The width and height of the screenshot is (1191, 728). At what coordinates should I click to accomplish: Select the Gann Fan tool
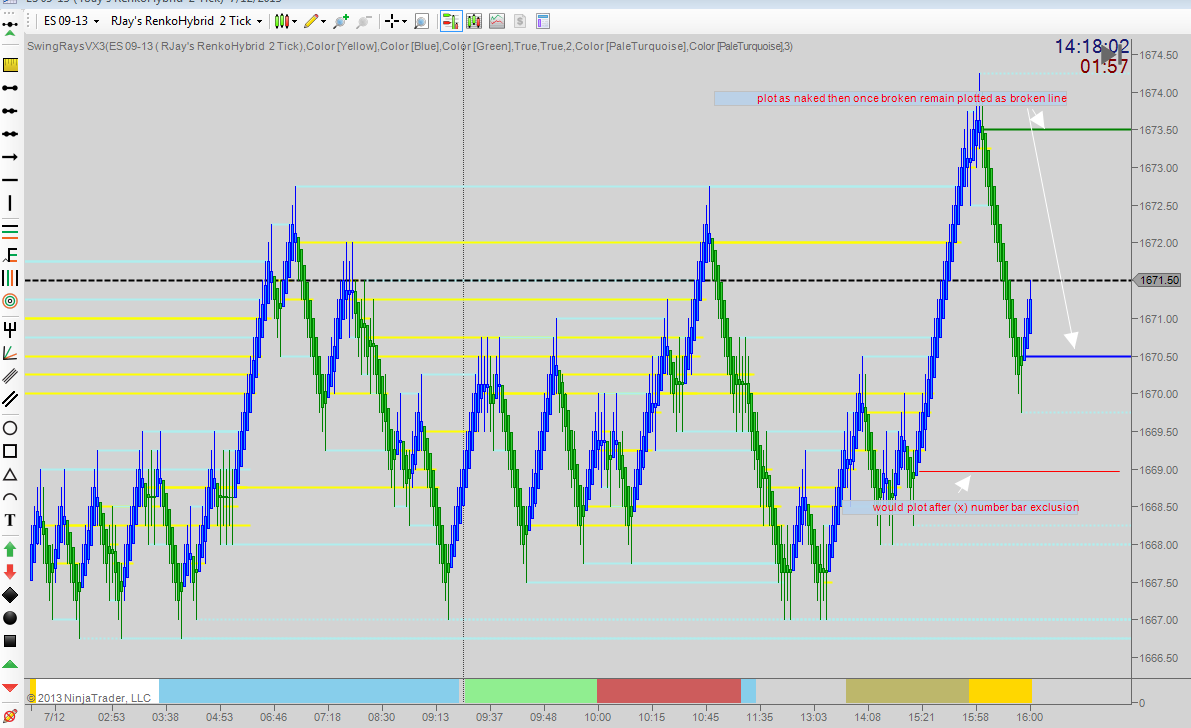[10, 353]
